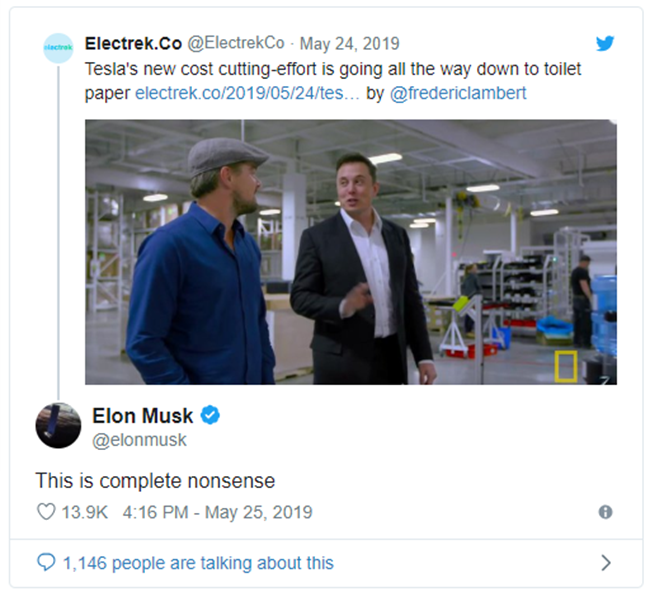Like the tweet with heart icon
This screenshot has width=650, height=592.
[46, 512]
